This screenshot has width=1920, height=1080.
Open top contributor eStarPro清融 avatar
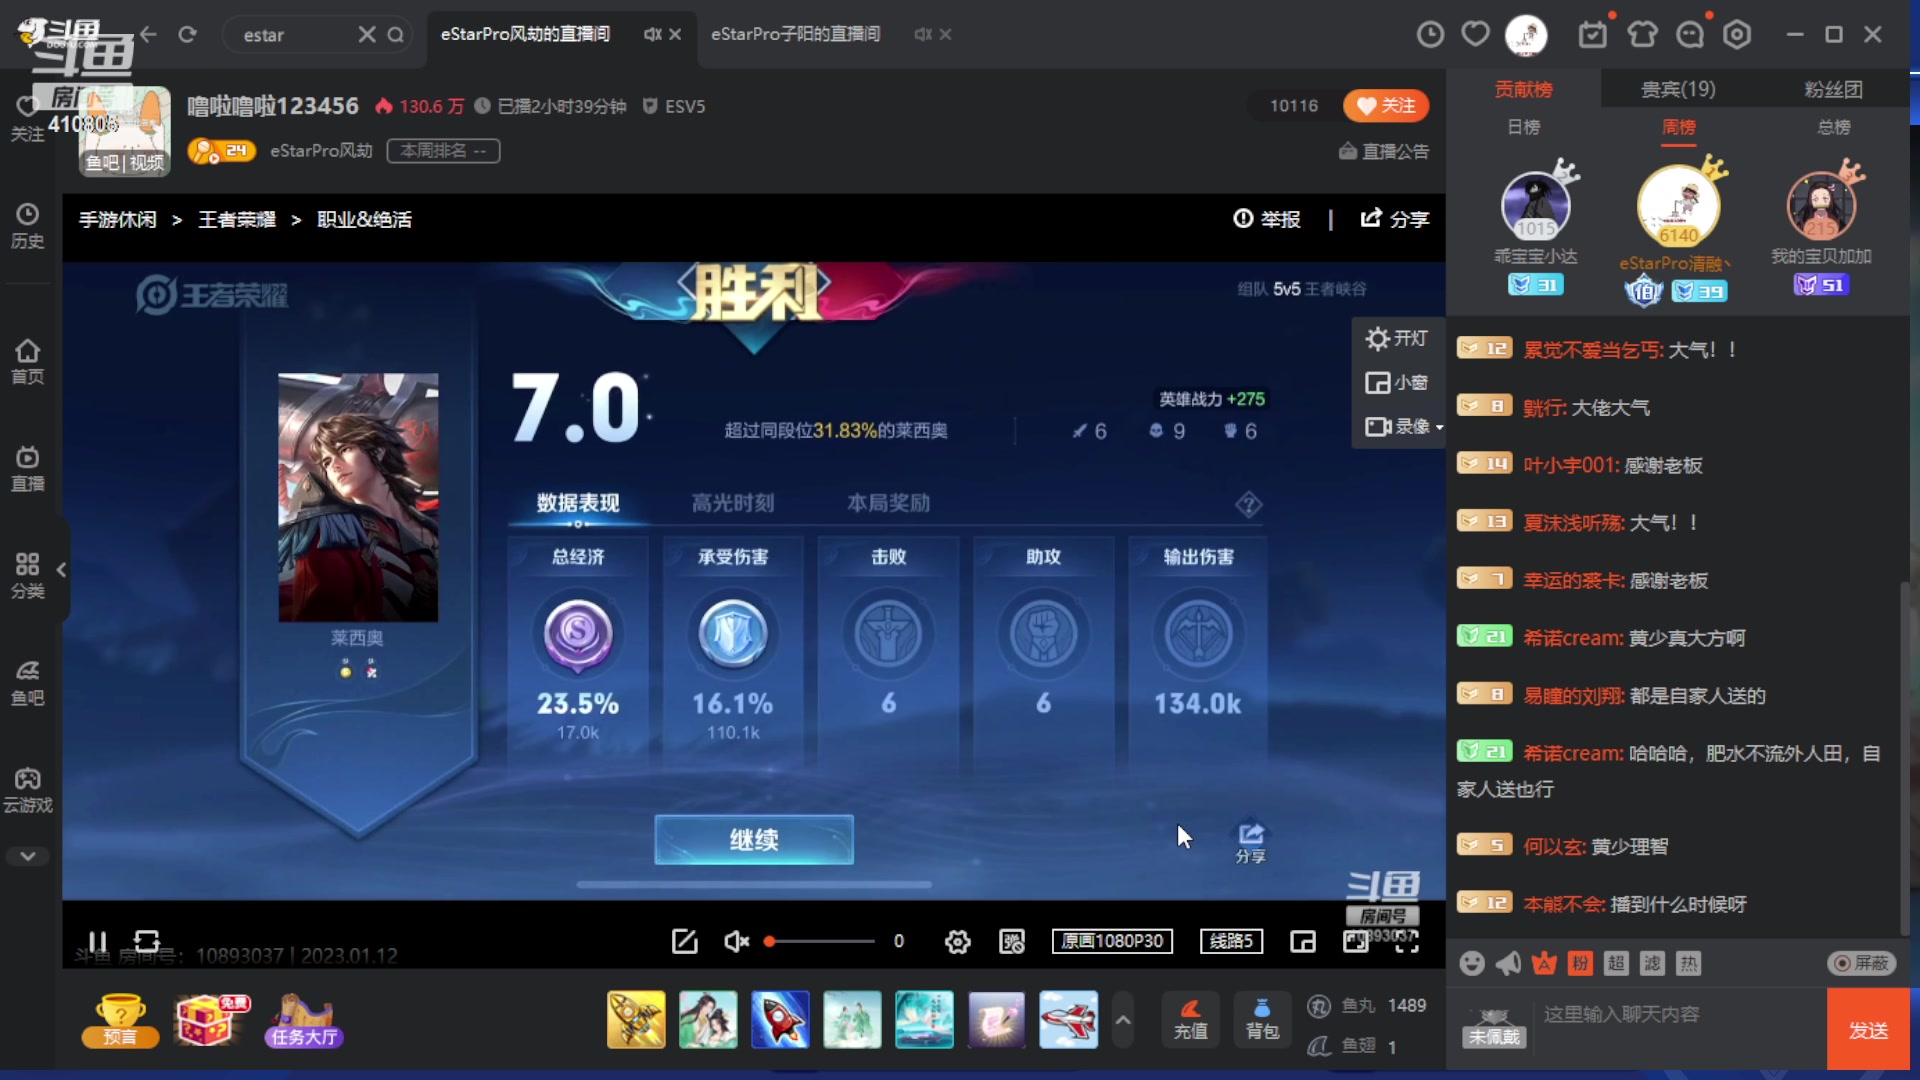pos(1679,205)
